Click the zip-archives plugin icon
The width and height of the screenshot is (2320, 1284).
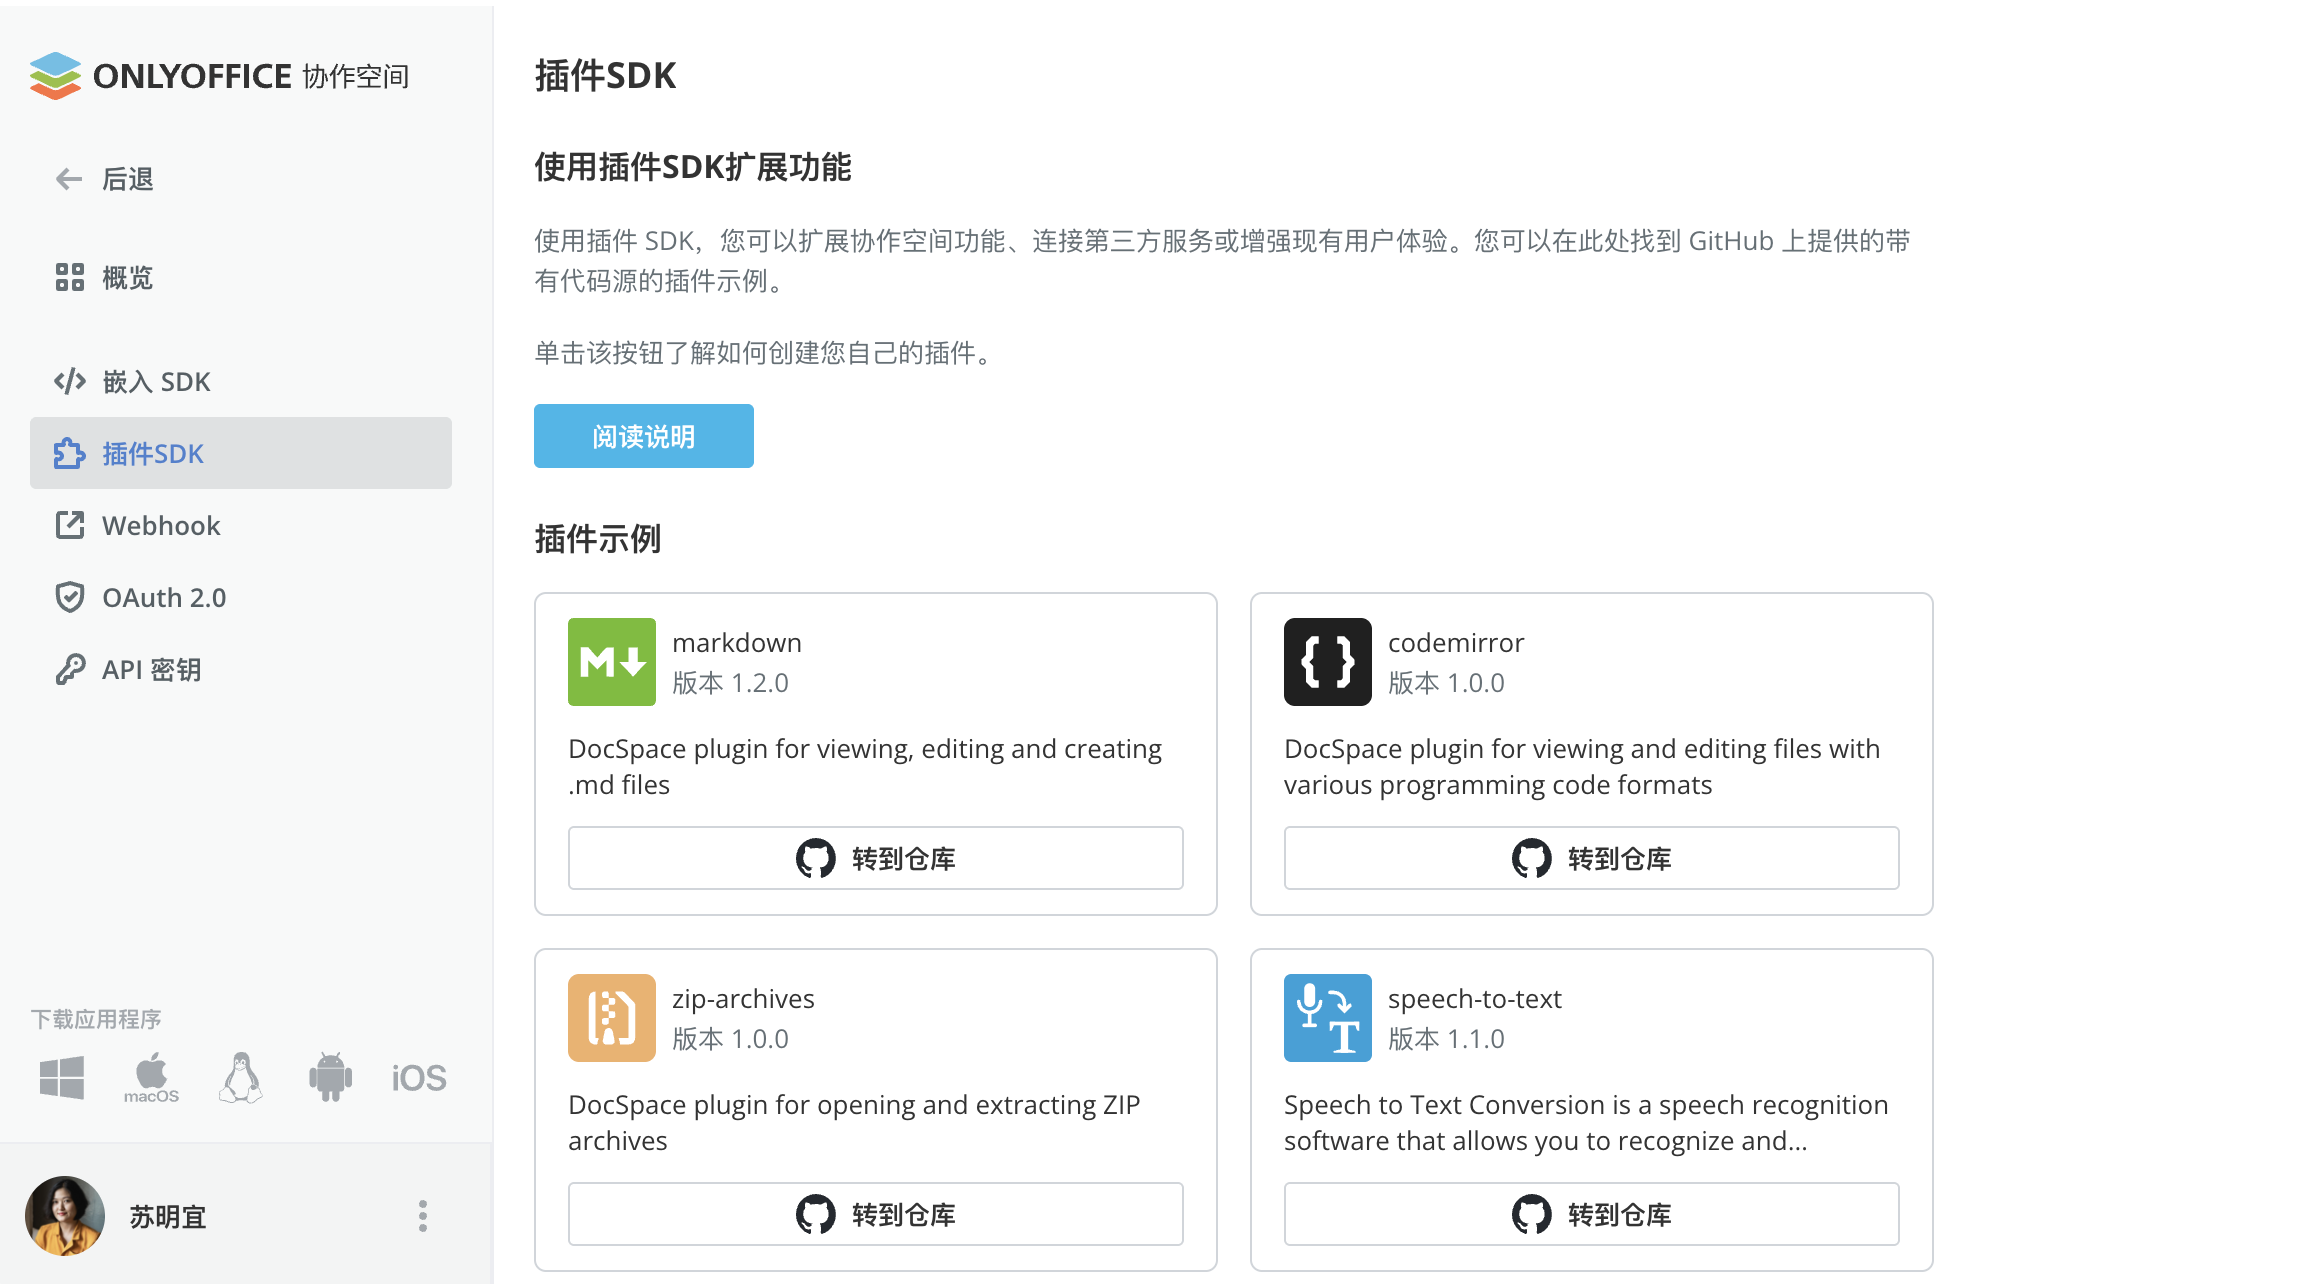pyautogui.click(x=612, y=1018)
